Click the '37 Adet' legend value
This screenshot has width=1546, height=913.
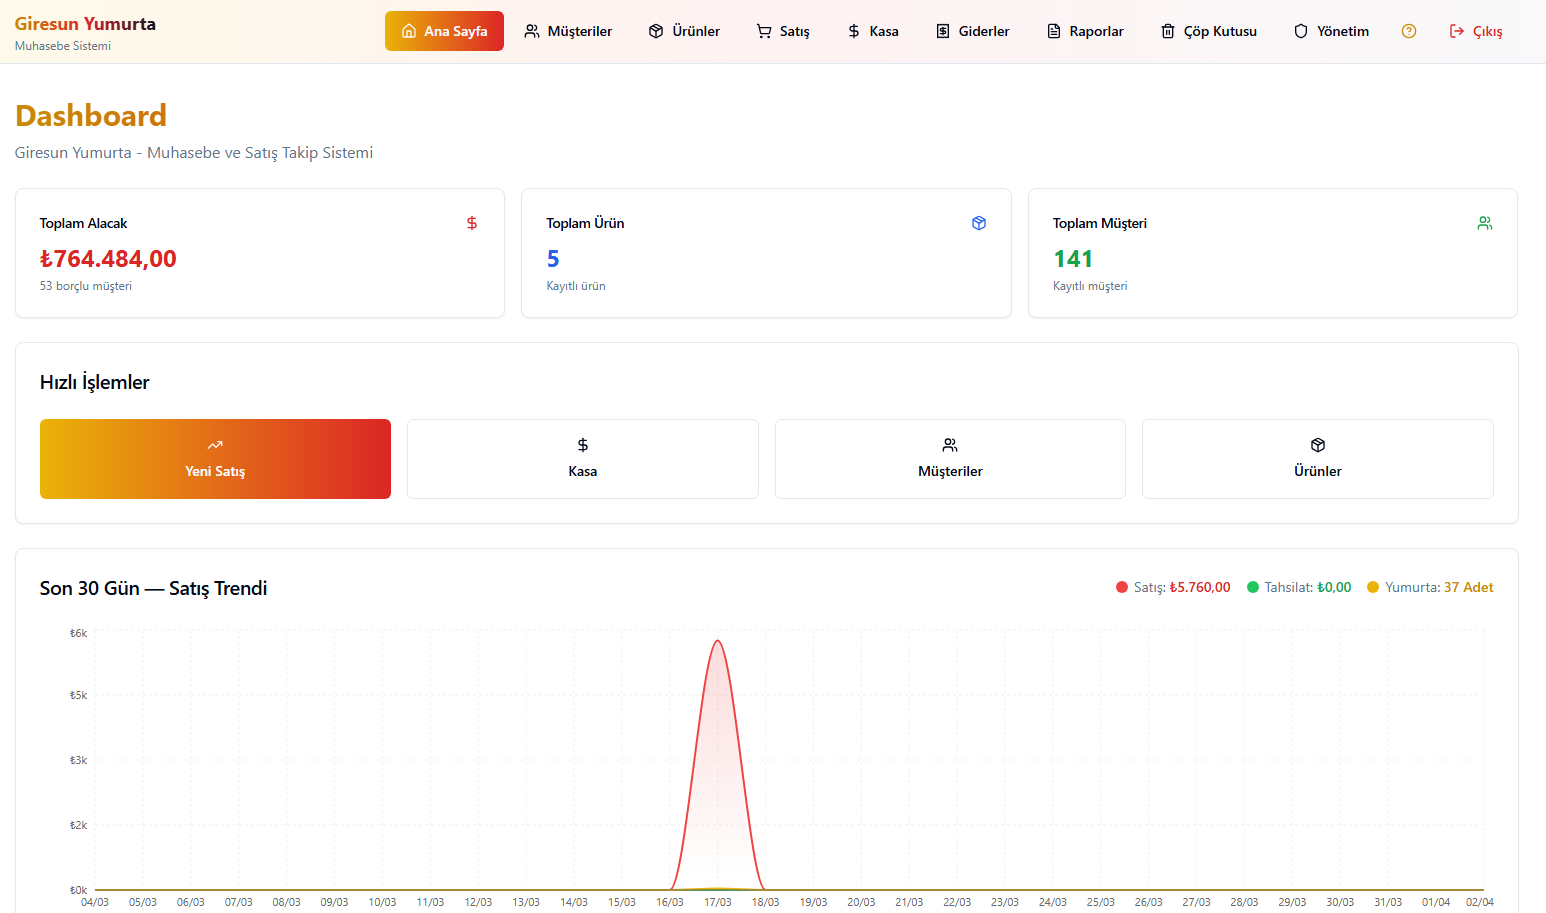click(1469, 587)
